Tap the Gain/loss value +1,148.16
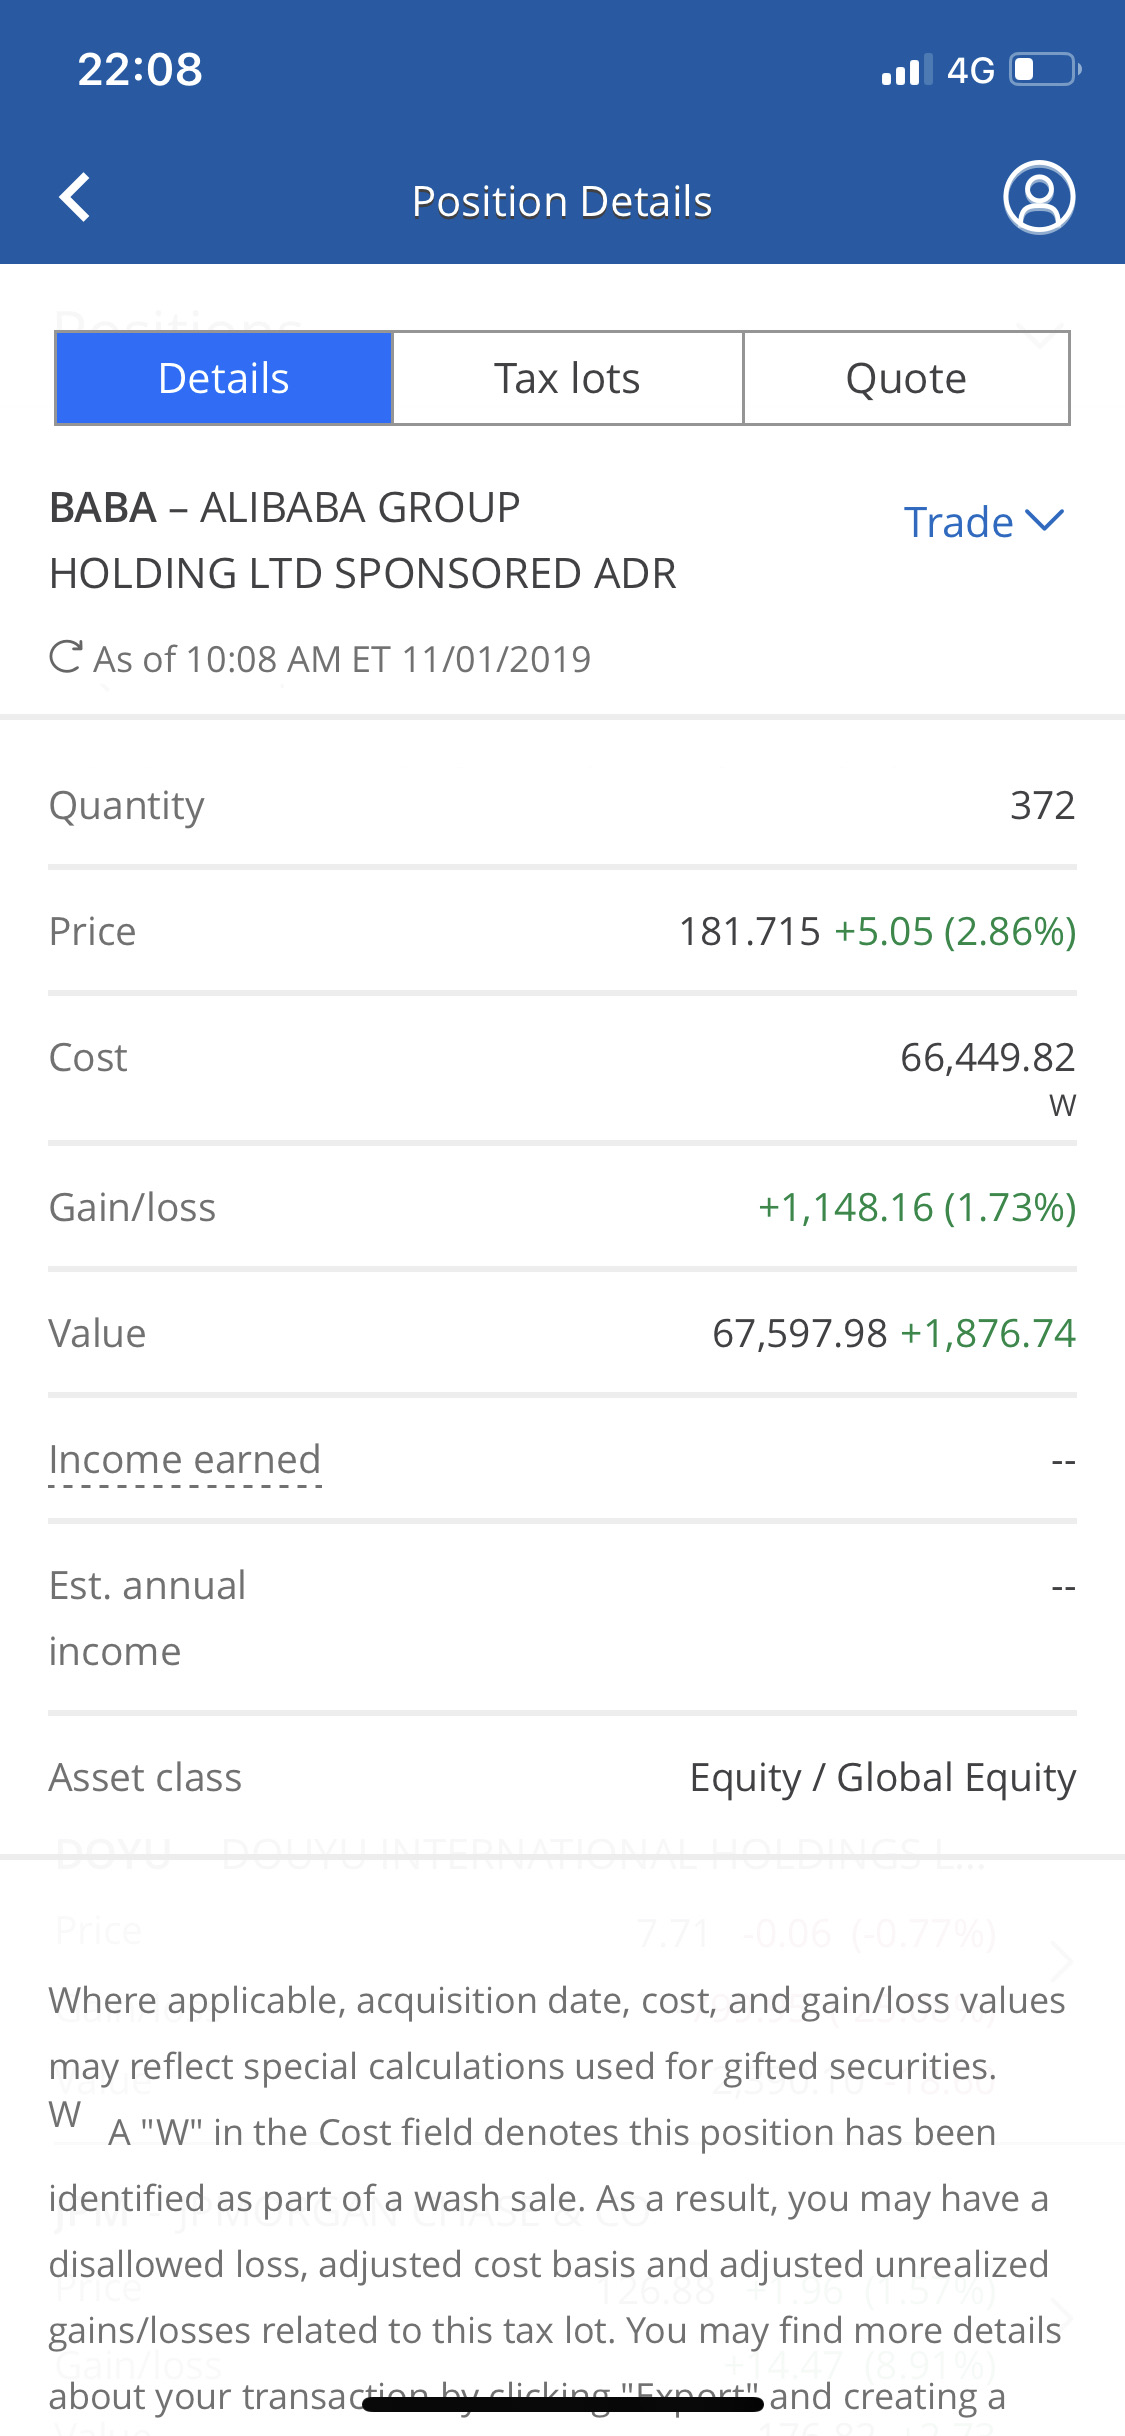 (916, 1208)
